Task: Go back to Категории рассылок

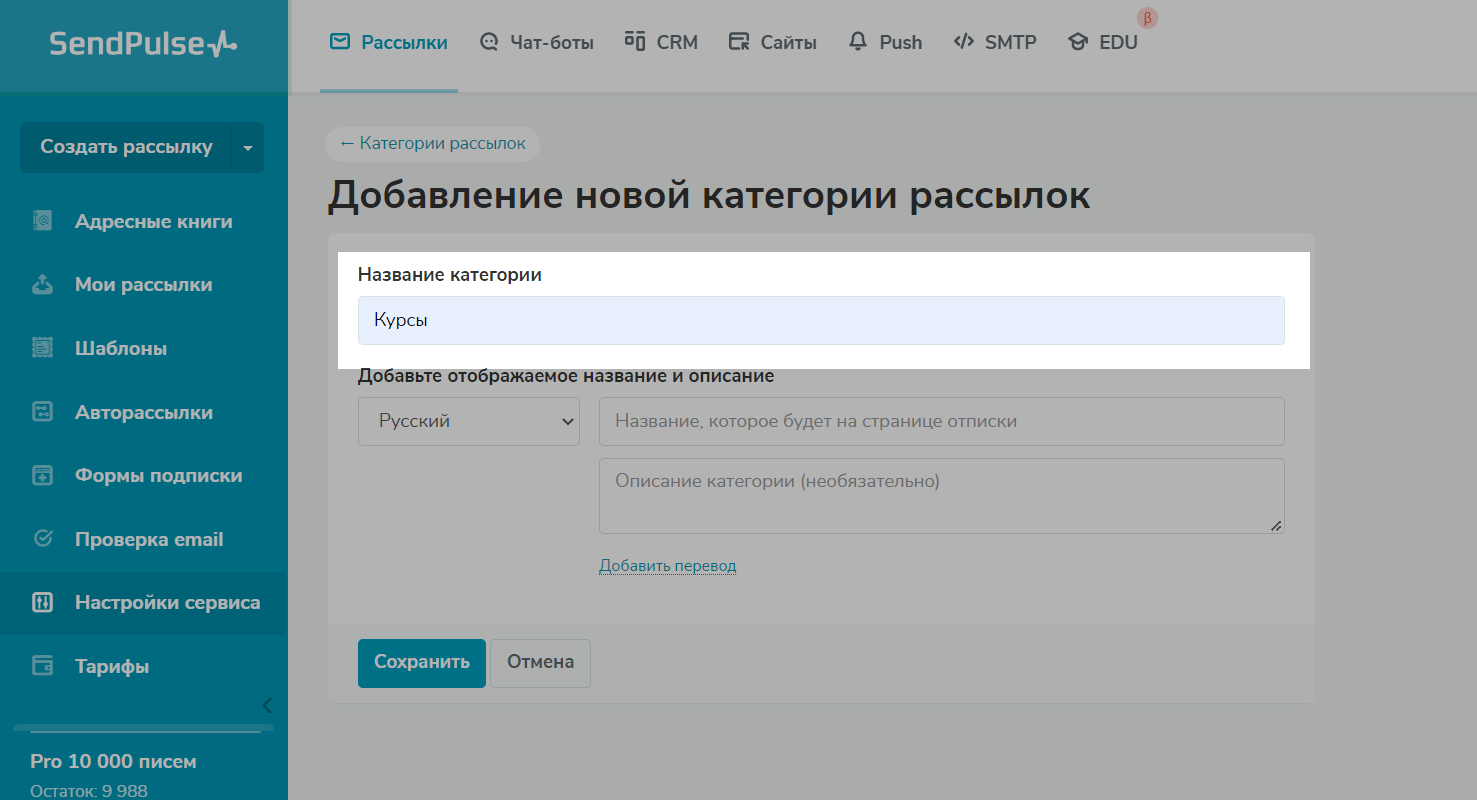Action: click(432, 144)
